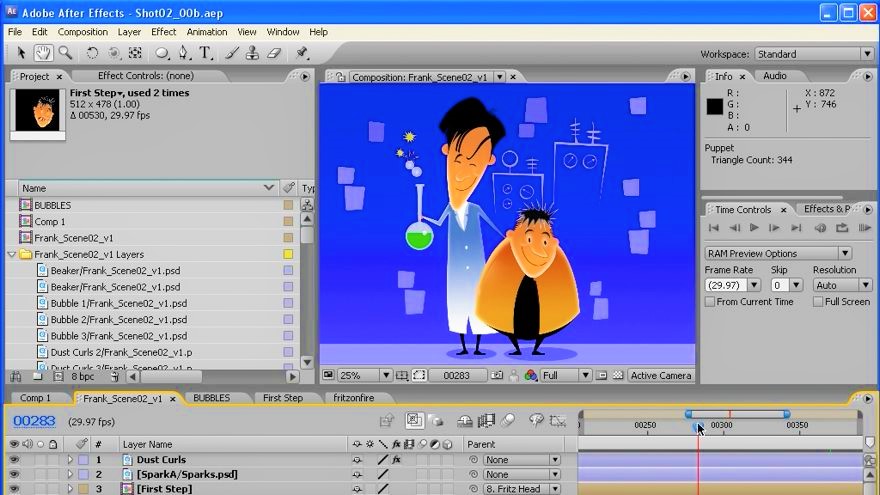The height and width of the screenshot is (495, 880).
Task: Enable From Current Time checkbox
Action: 710,302
